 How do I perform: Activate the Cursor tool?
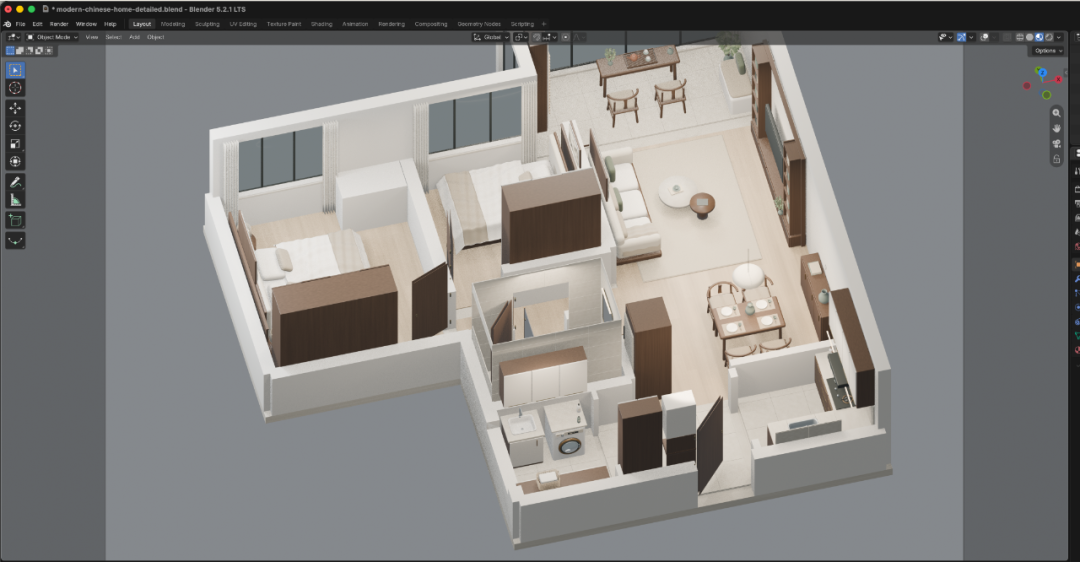click(x=15, y=87)
